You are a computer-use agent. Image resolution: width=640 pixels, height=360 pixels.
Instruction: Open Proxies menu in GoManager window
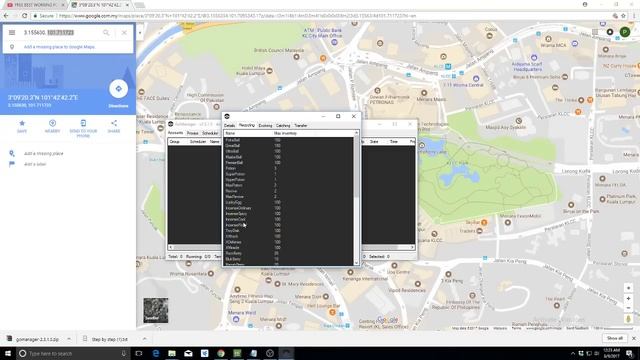(x=193, y=133)
